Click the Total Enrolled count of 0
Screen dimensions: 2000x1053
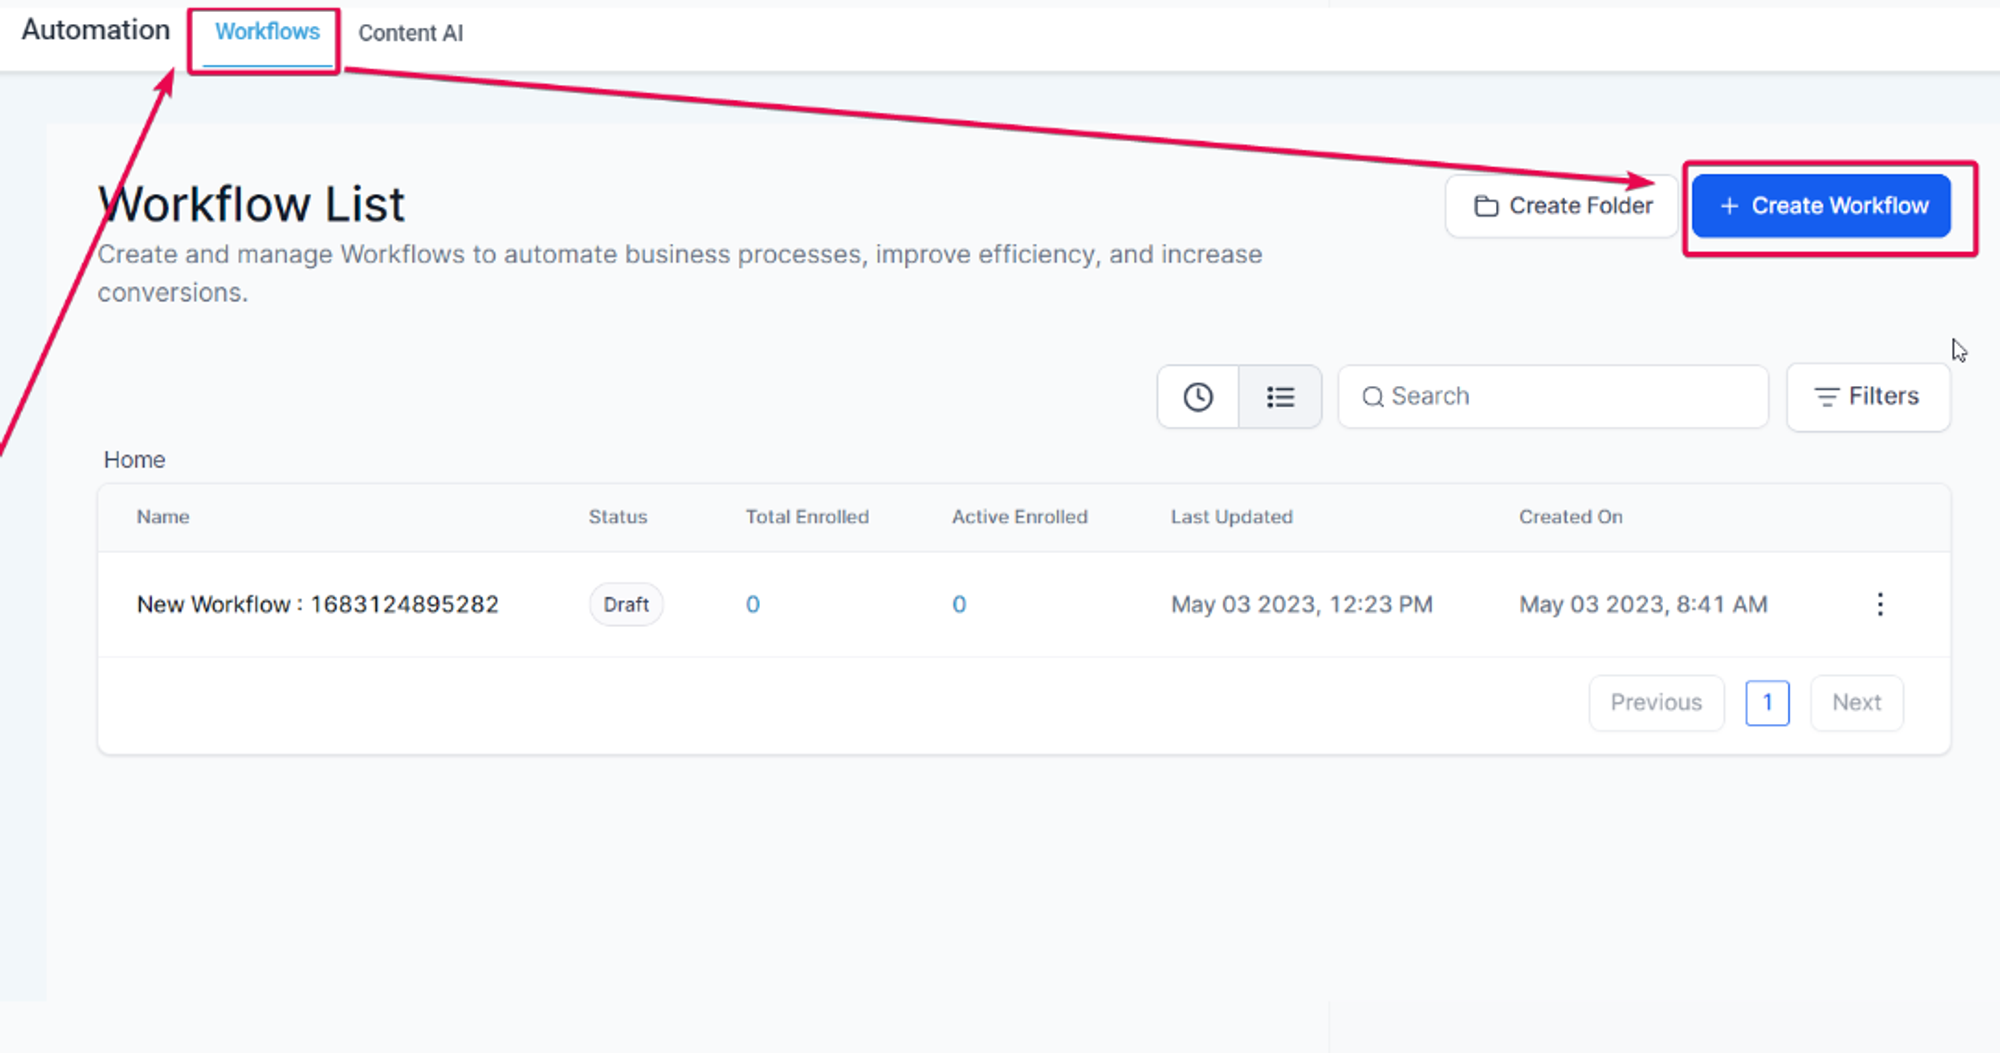[752, 604]
